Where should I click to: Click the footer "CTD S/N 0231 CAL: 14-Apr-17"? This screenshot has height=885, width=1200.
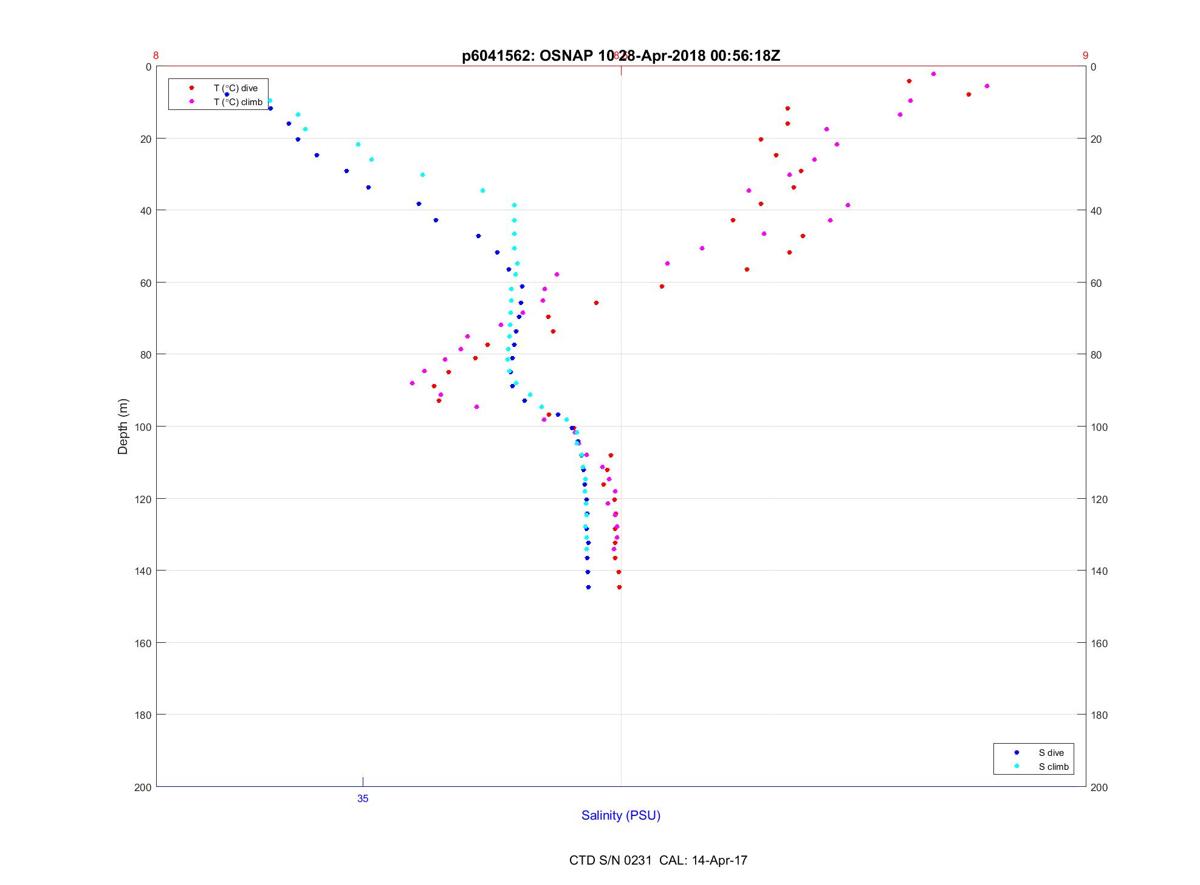click(657, 860)
